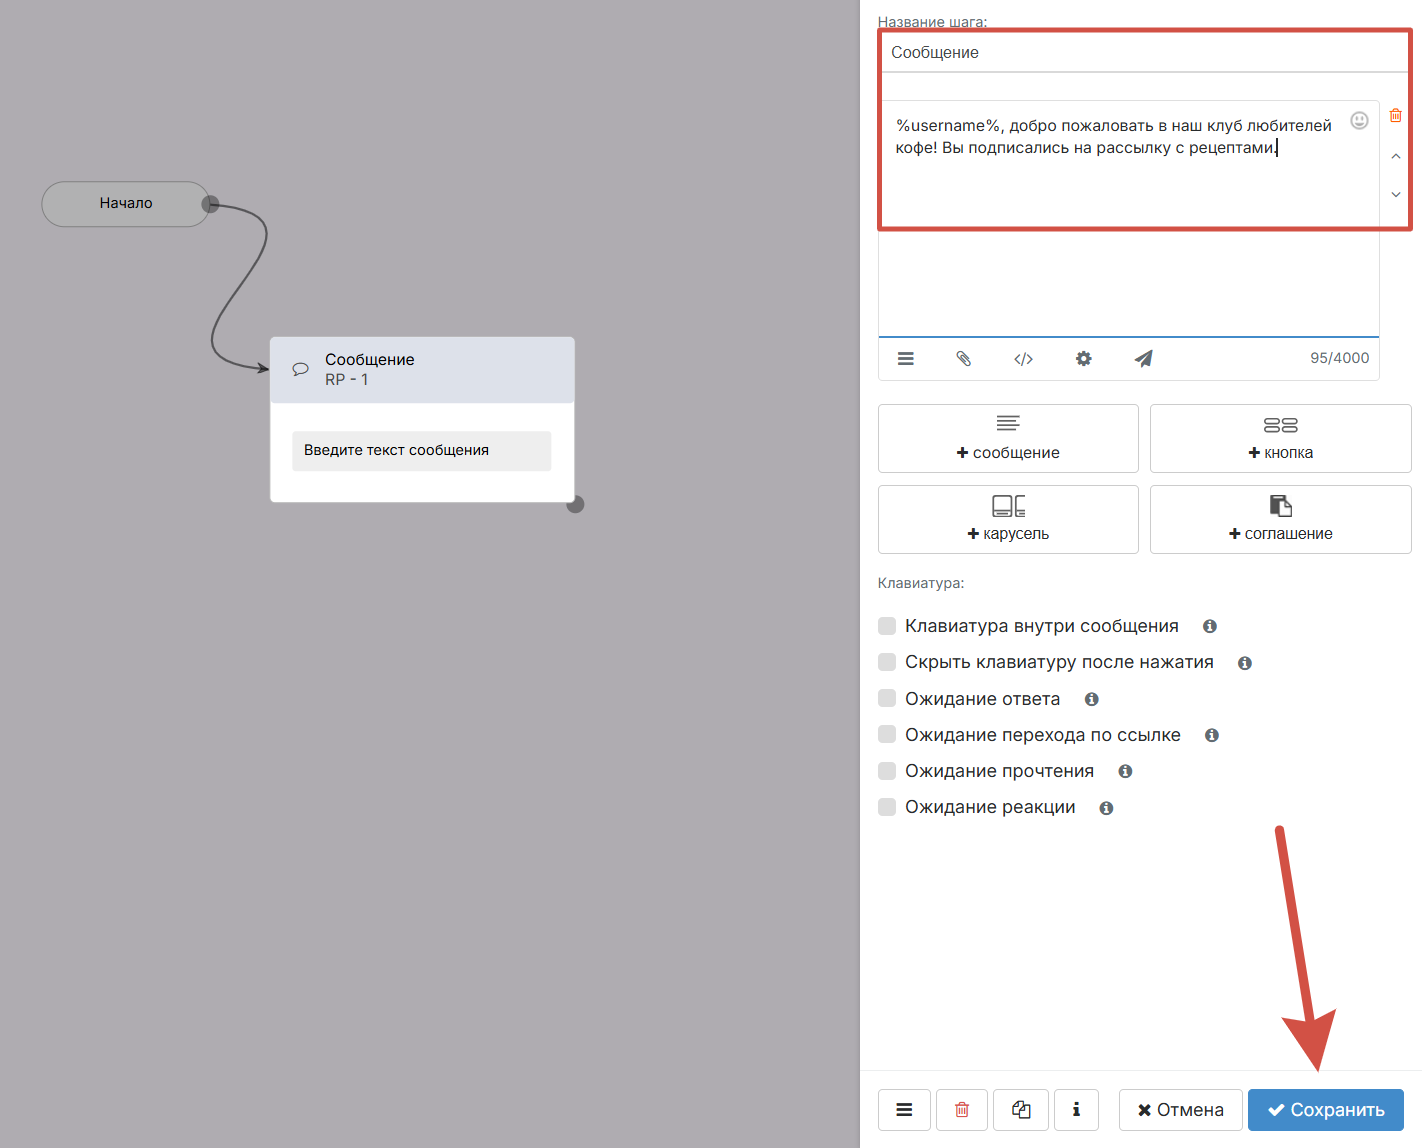The width and height of the screenshot is (1422, 1148).
Task: Click the paper plane send test icon
Action: pyautogui.click(x=1143, y=359)
